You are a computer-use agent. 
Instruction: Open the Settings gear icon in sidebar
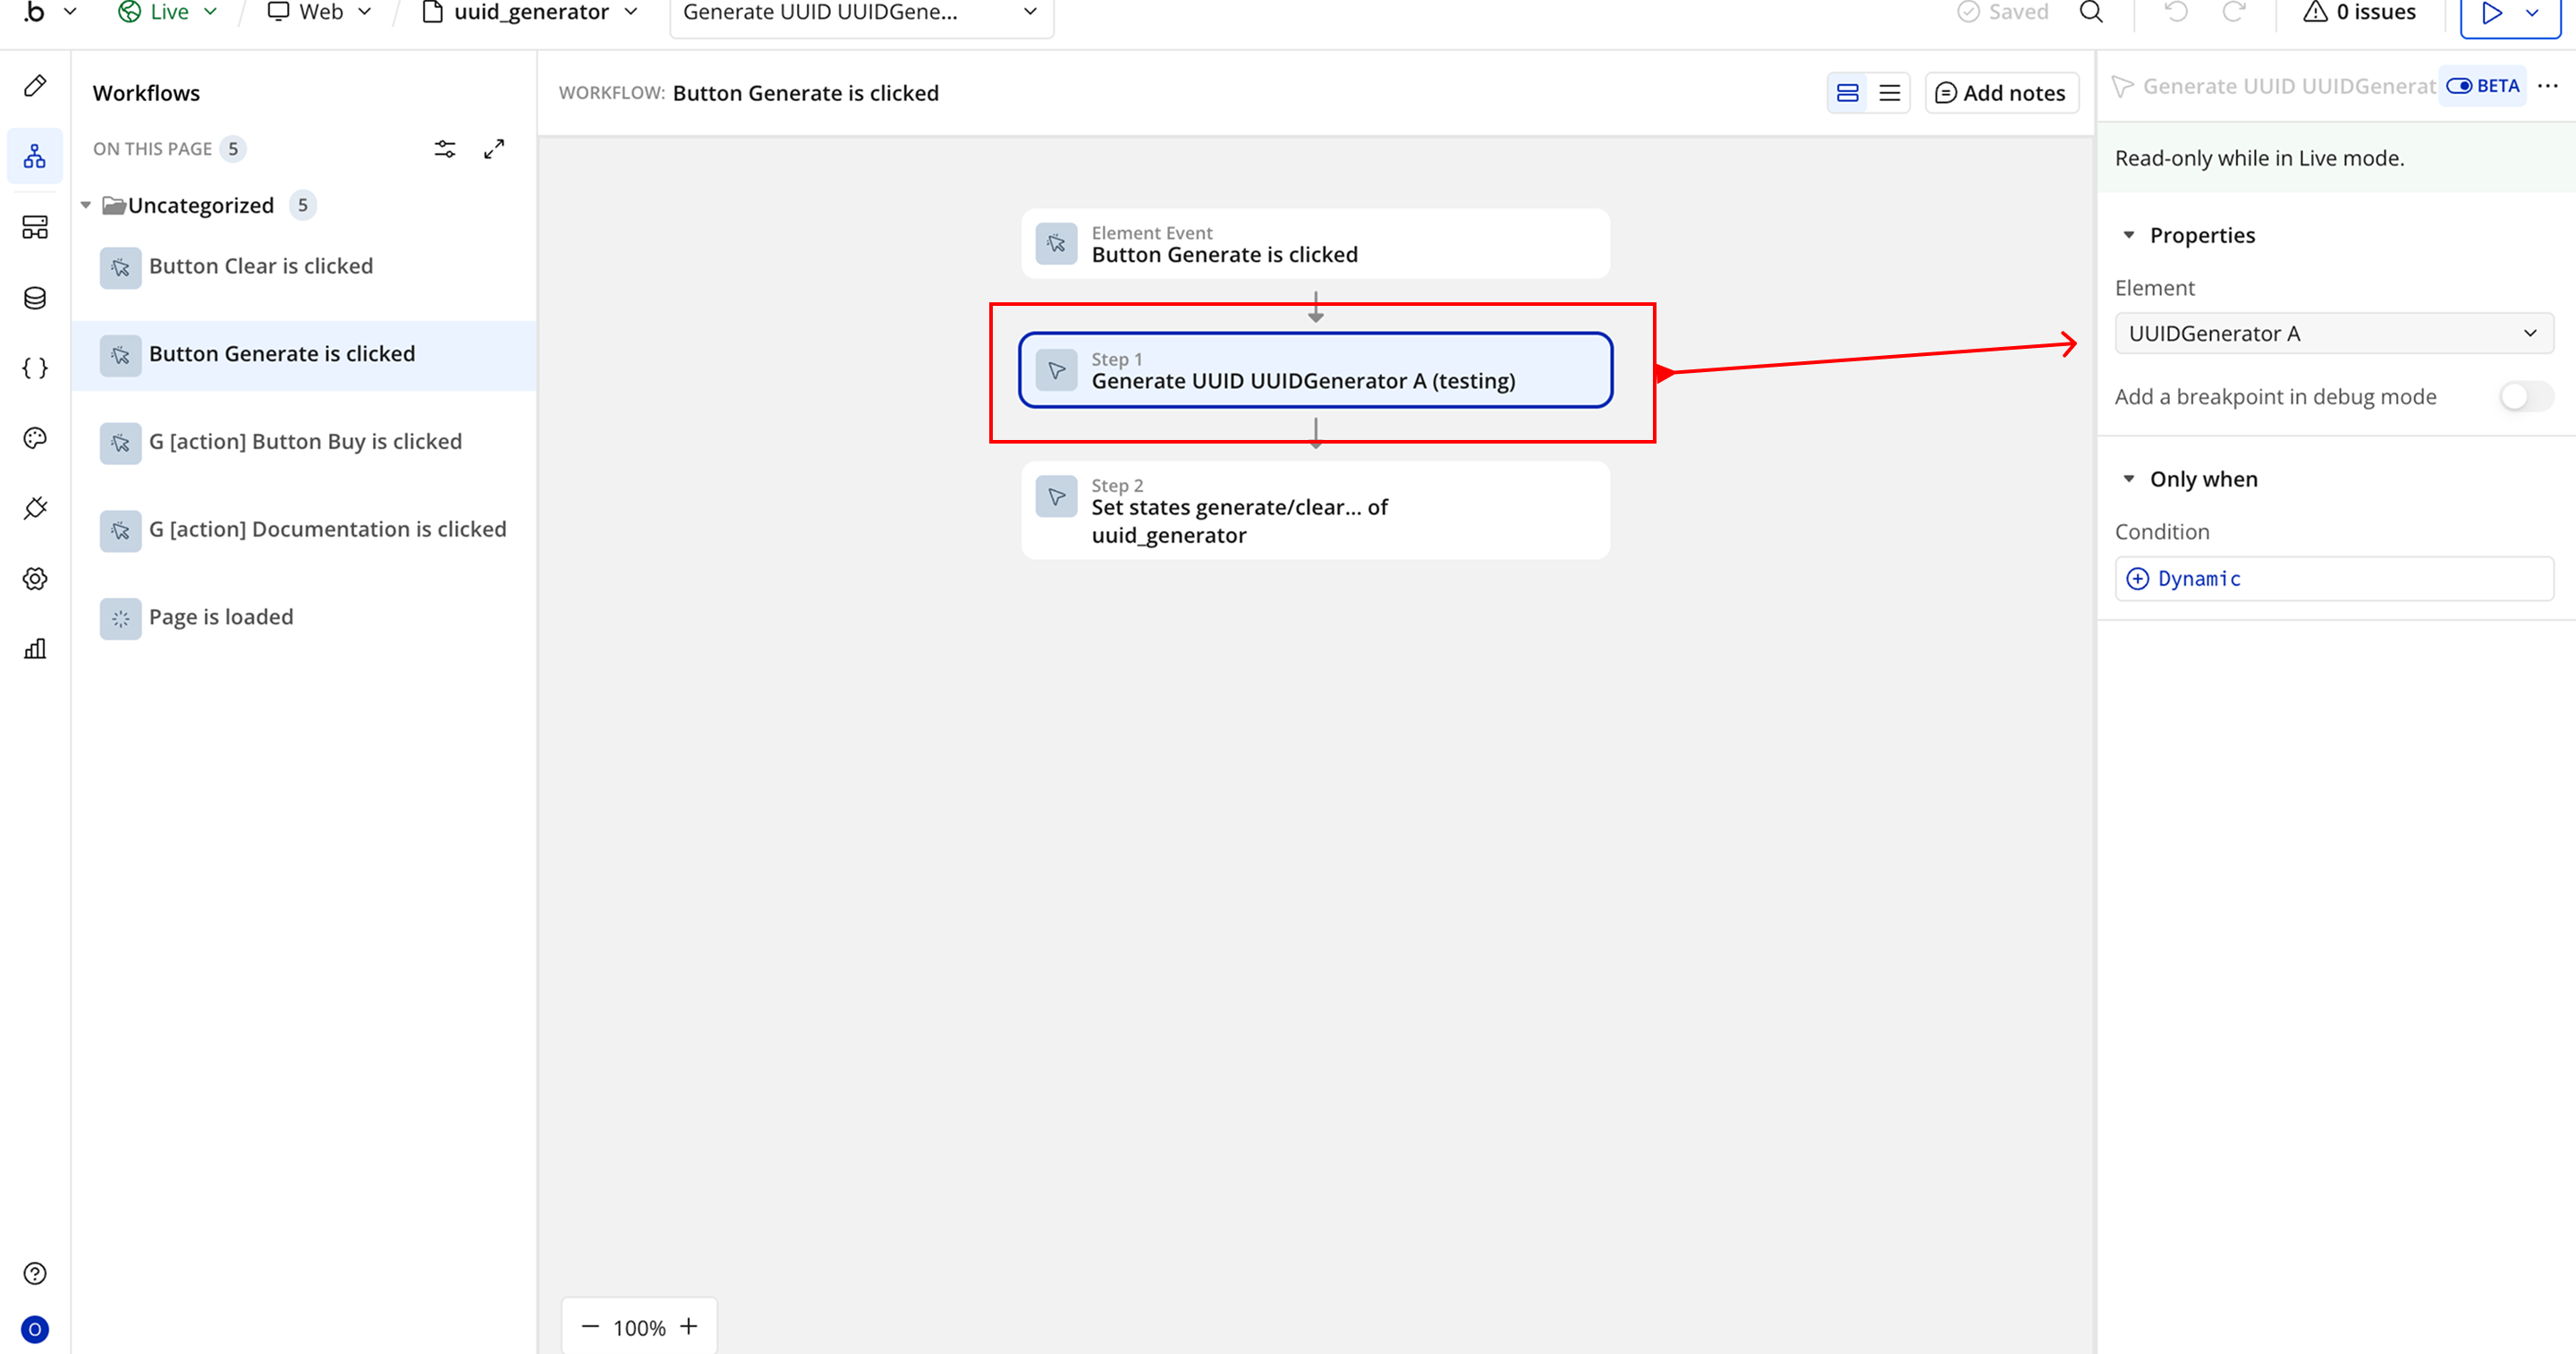click(x=35, y=579)
